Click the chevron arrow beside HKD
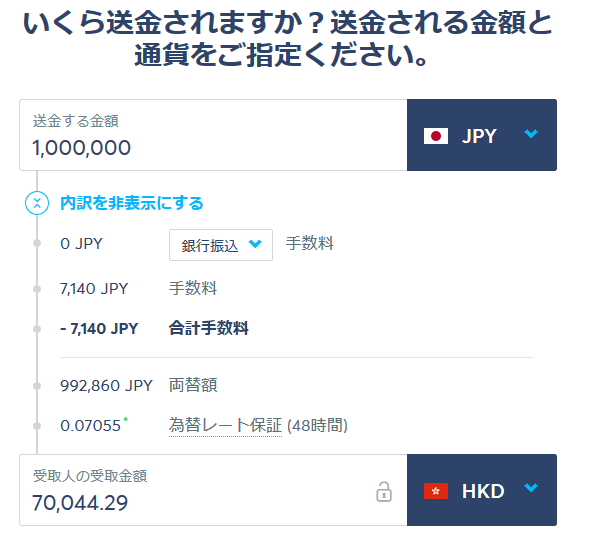601x535 pixels. (x=531, y=489)
